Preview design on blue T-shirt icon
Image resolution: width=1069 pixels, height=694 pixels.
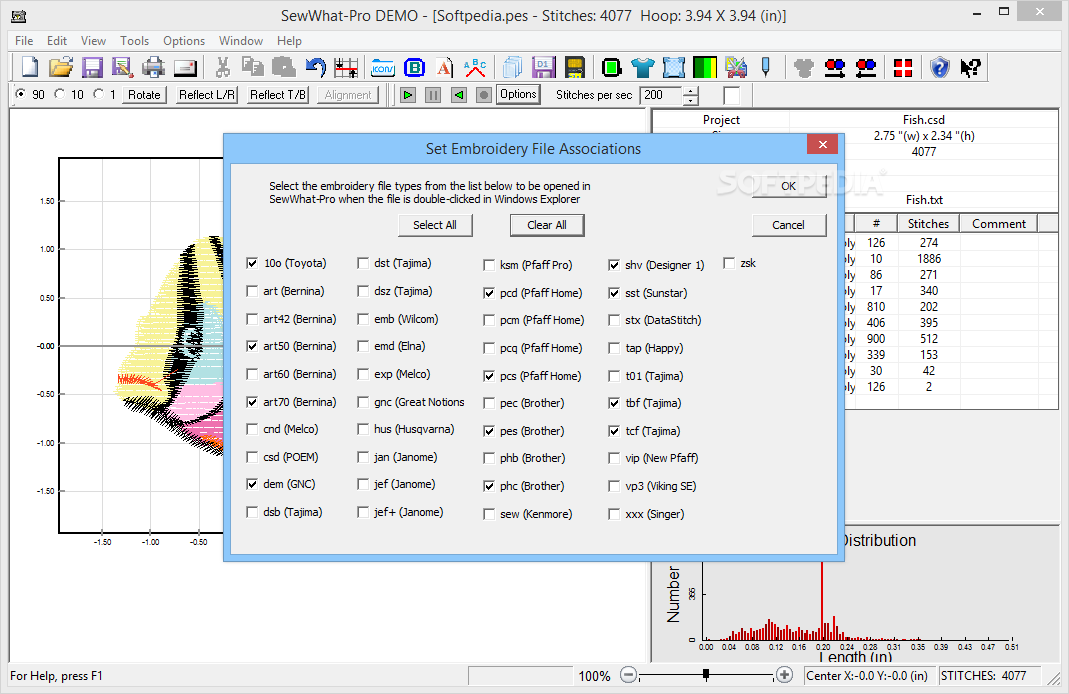(x=642, y=67)
